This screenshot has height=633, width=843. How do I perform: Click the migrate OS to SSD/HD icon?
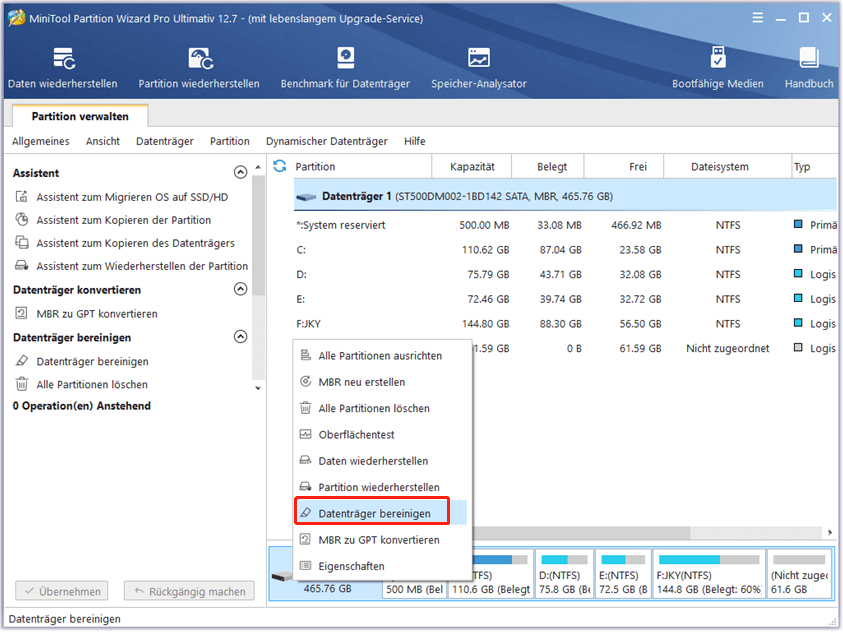pyautogui.click(x=22, y=197)
